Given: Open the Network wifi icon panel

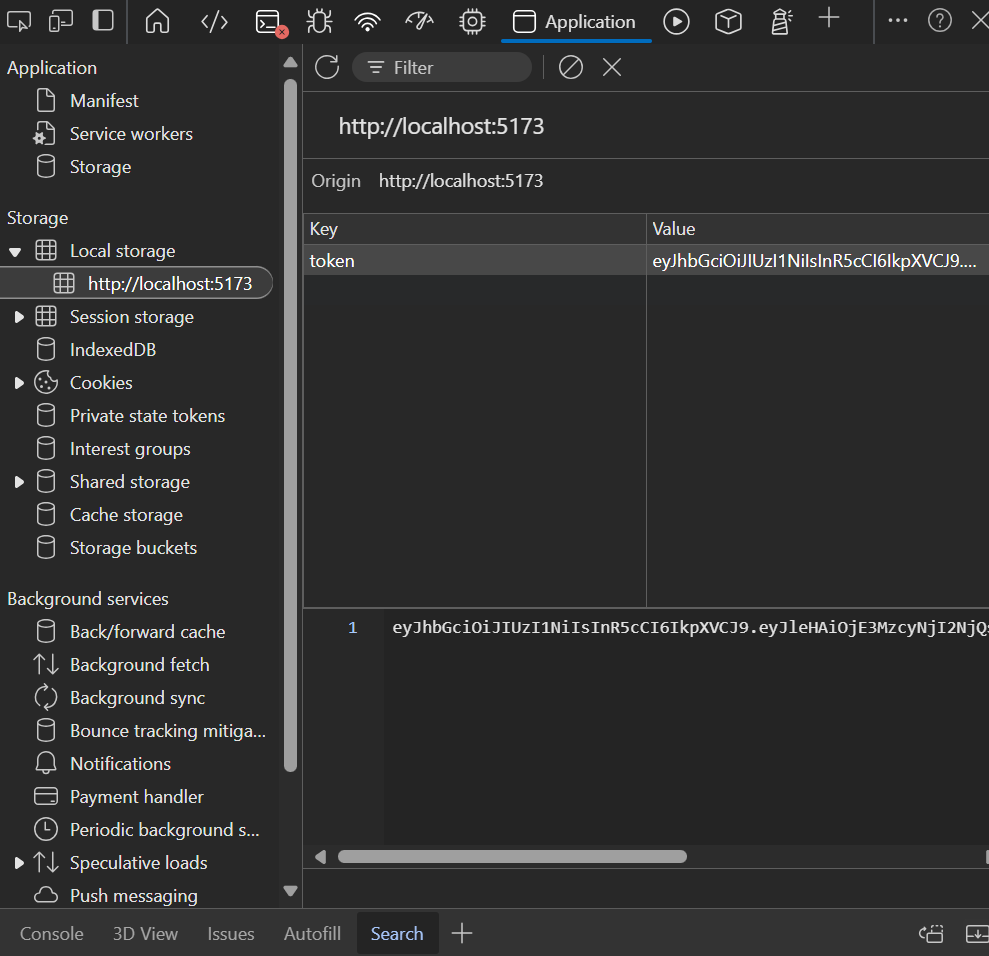Looking at the screenshot, I should (369, 21).
